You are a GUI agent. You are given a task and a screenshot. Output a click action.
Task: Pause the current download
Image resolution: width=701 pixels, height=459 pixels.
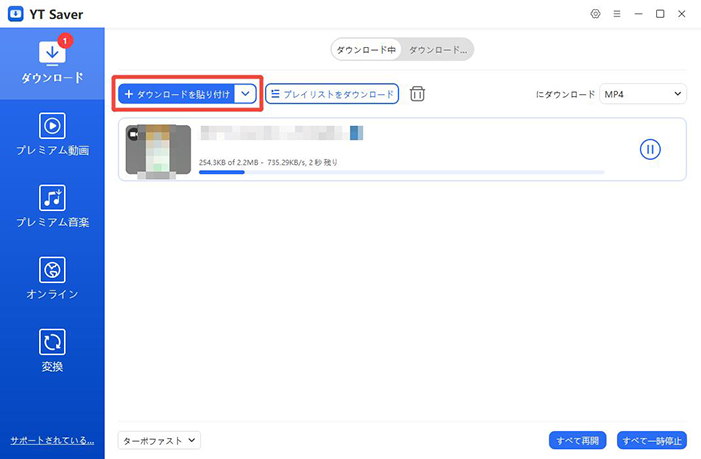coord(650,149)
